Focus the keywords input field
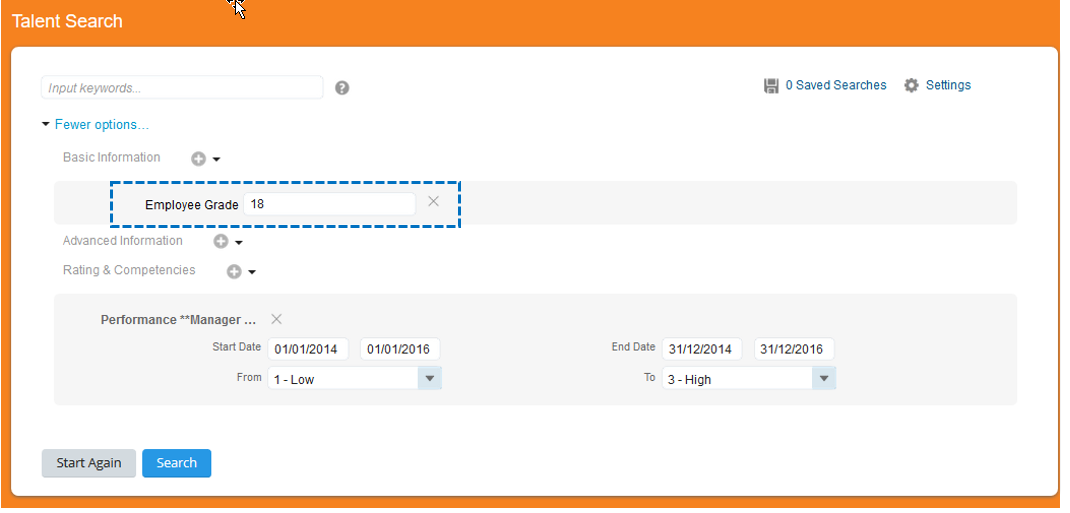Viewport: 1070px width, 513px height. coord(182,87)
